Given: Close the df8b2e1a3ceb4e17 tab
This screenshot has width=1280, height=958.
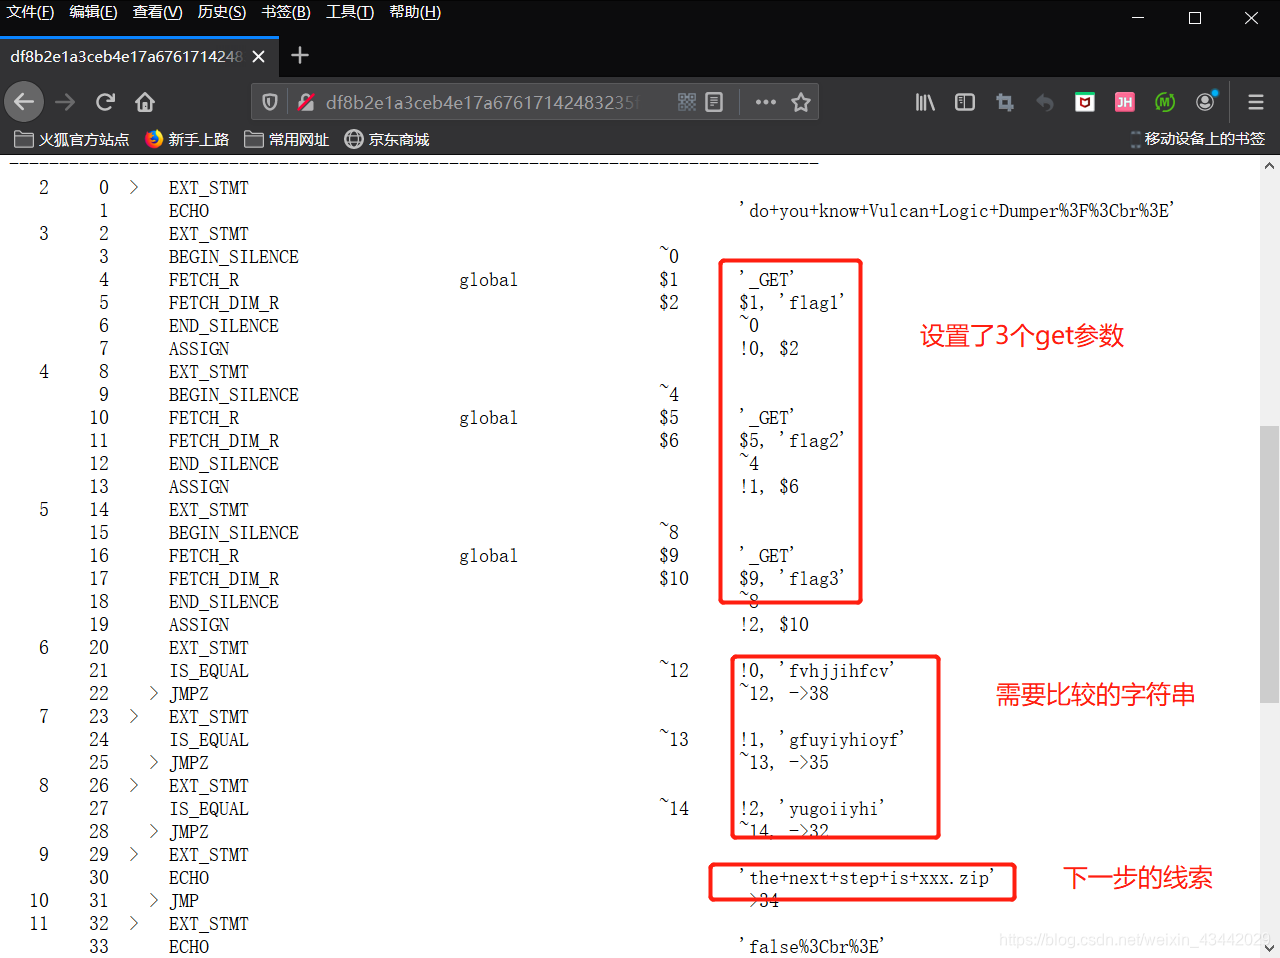Looking at the screenshot, I should (x=258, y=57).
